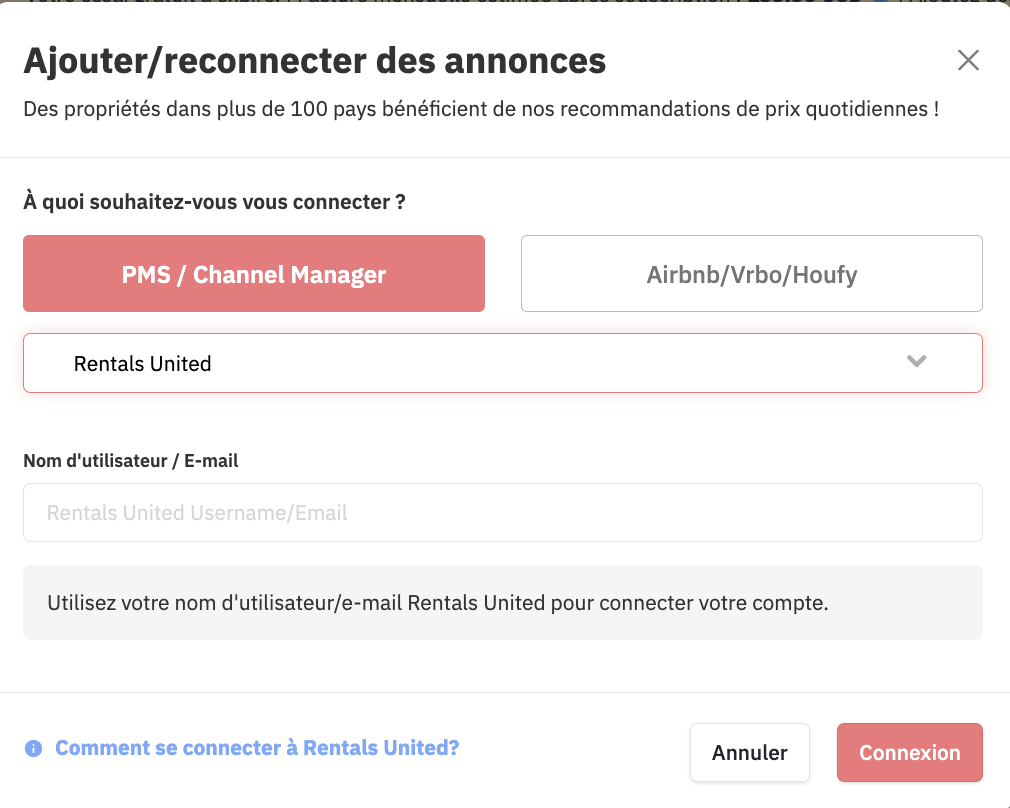Click the grey Utilisez votre nom d'utilisateur hint box
Image resolution: width=1010 pixels, height=808 pixels.
point(502,602)
